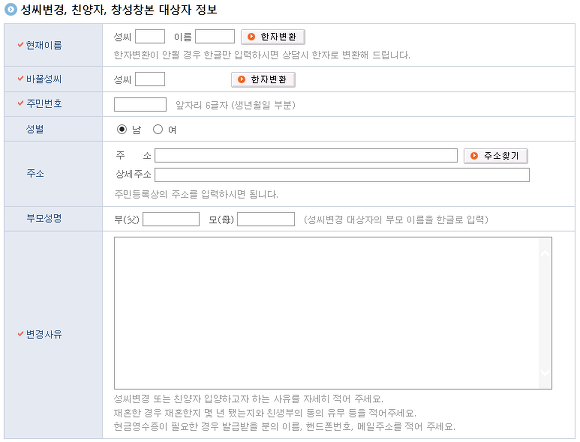580x442 pixels.
Task: Click the 주소 address input field
Action: click(x=306, y=155)
